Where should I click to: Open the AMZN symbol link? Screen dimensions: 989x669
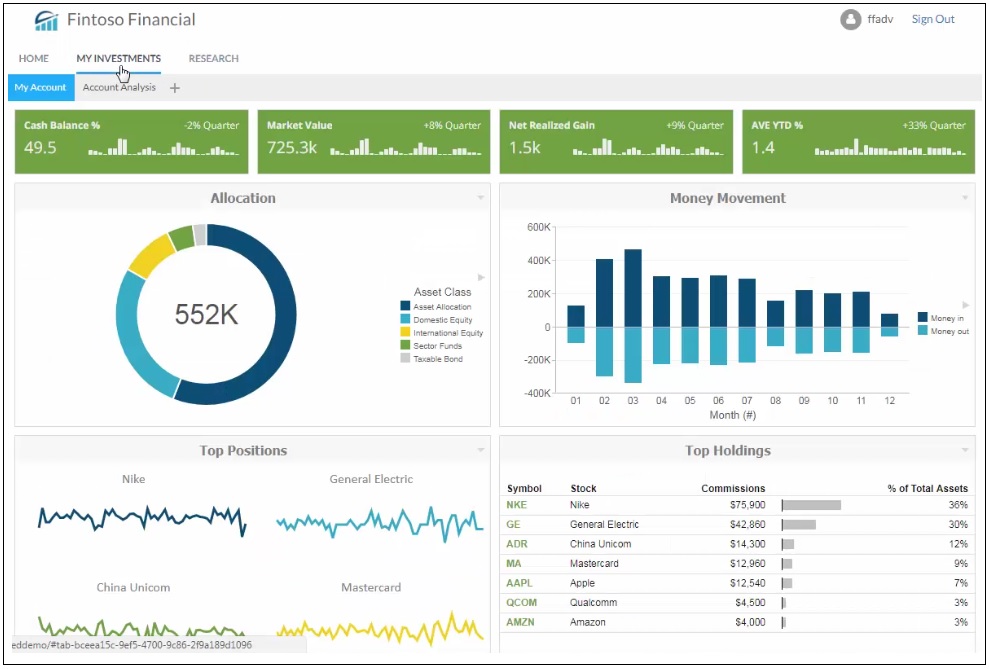[520, 622]
